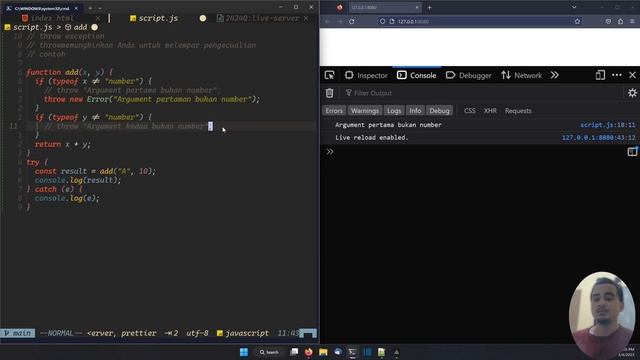Go forward in Firefox
Image resolution: width=640 pixels, height=360 pixels.
point(340,21)
